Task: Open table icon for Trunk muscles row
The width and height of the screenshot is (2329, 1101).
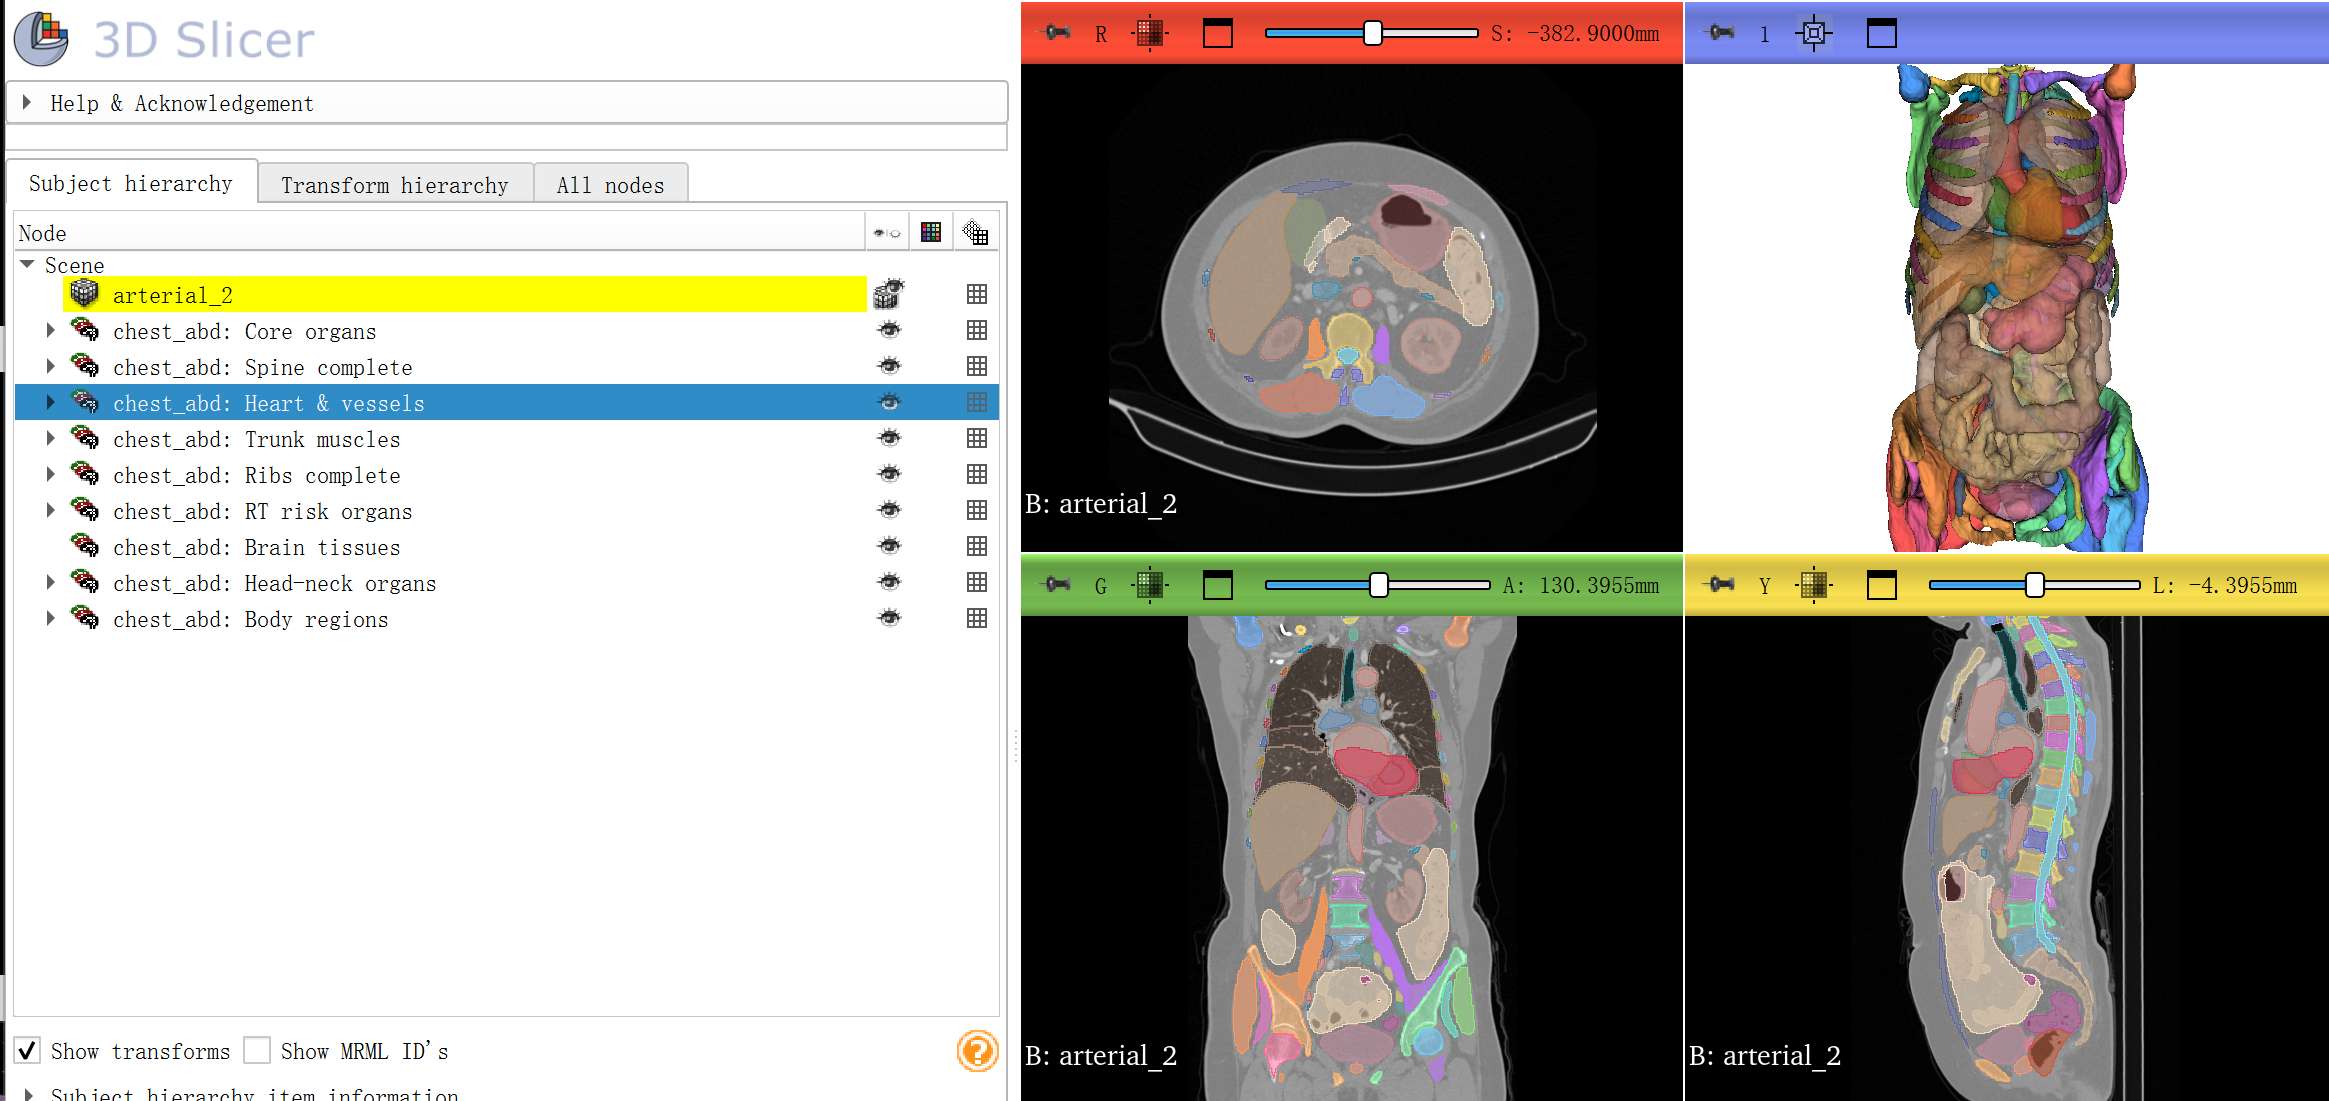Action: tap(977, 438)
